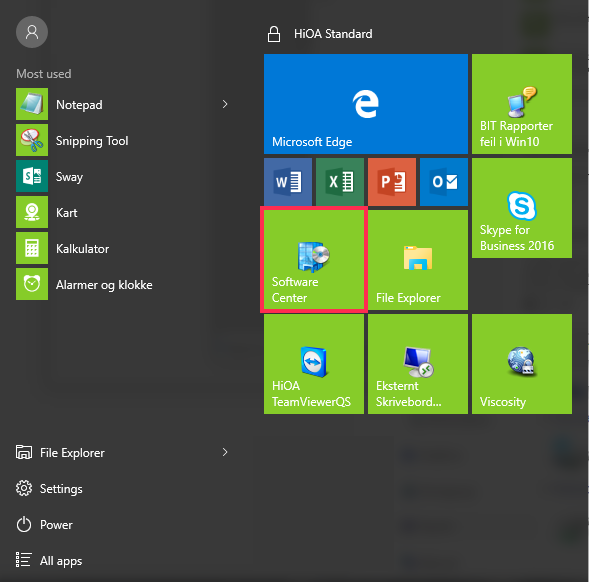
Task: Open the Outlook tile
Action: 444,182
